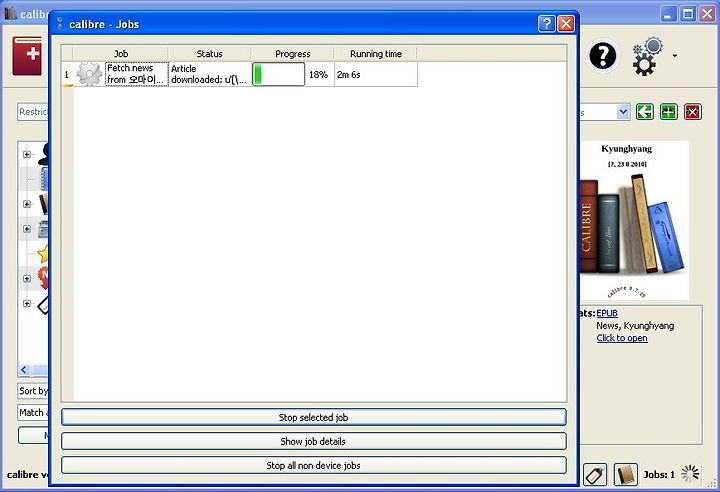Click 'Jobs: 1' indicator in status bar
This screenshot has width=720, height=492.
659,475
